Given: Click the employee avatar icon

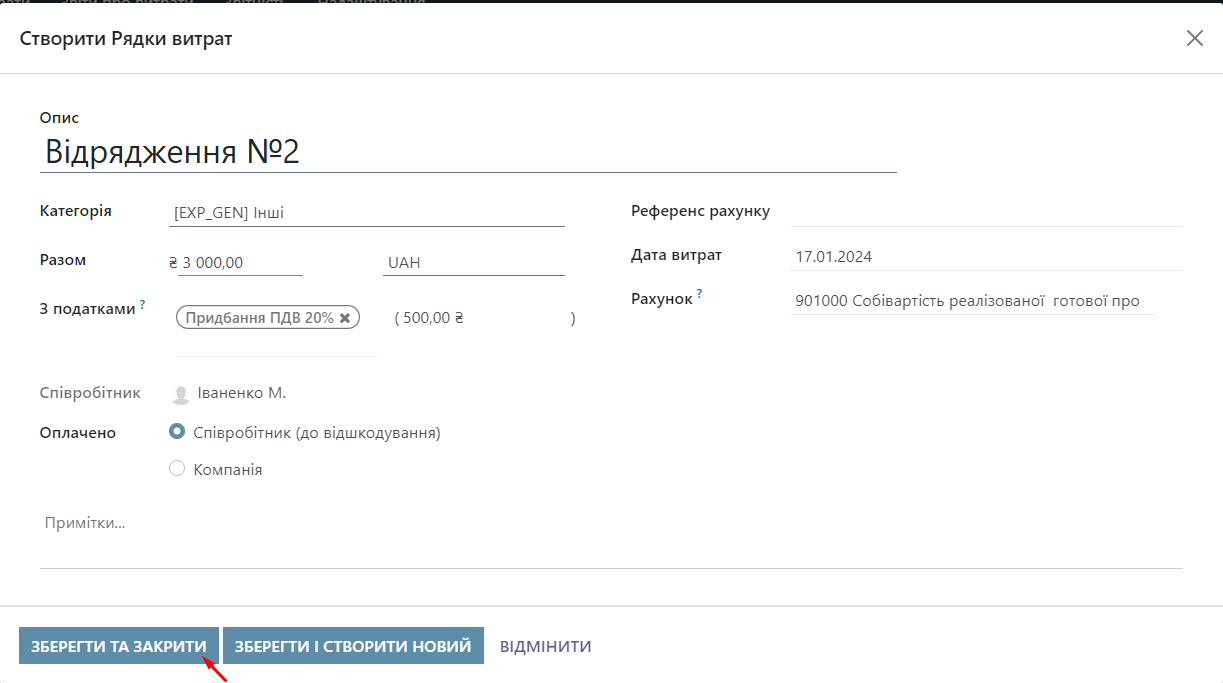Looking at the screenshot, I should point(181,394).
